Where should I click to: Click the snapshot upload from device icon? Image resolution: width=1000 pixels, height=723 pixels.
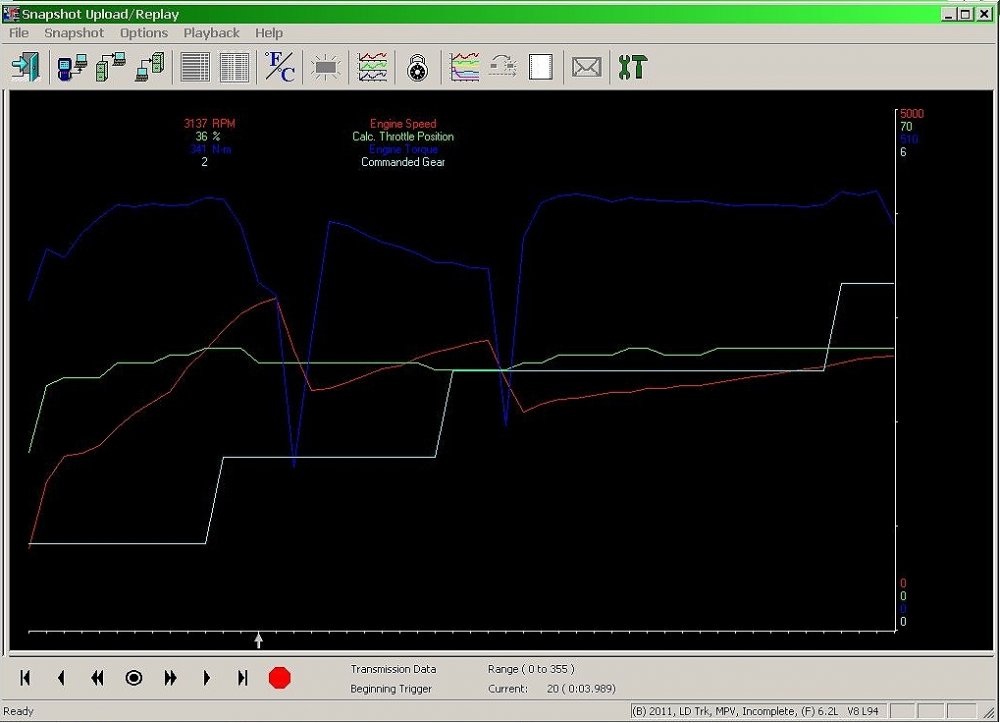[x=70, y=67]
